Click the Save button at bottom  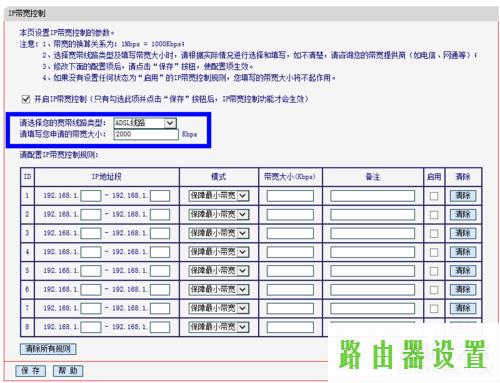coord(30,371)
